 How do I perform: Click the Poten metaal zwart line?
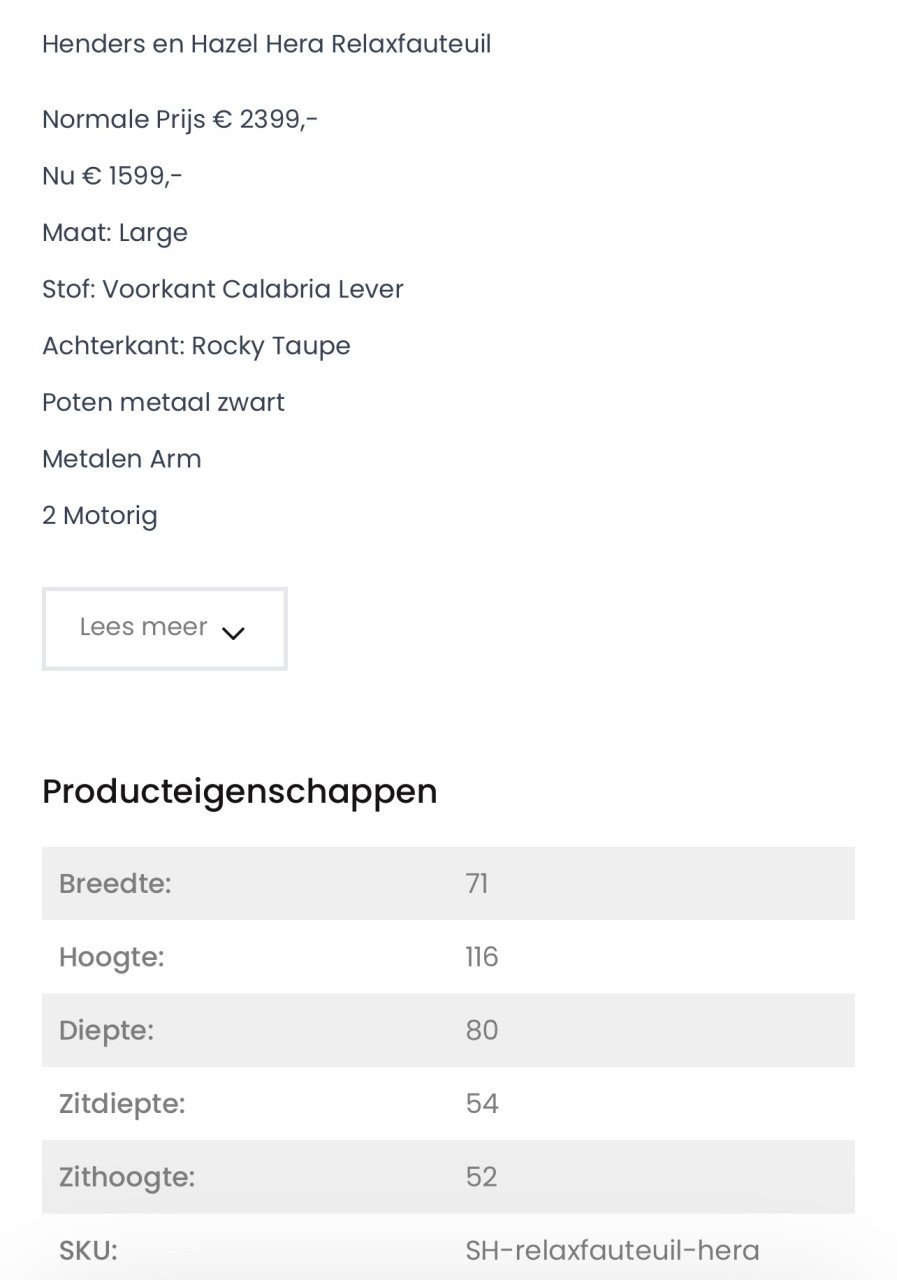(x=163, y=403)
